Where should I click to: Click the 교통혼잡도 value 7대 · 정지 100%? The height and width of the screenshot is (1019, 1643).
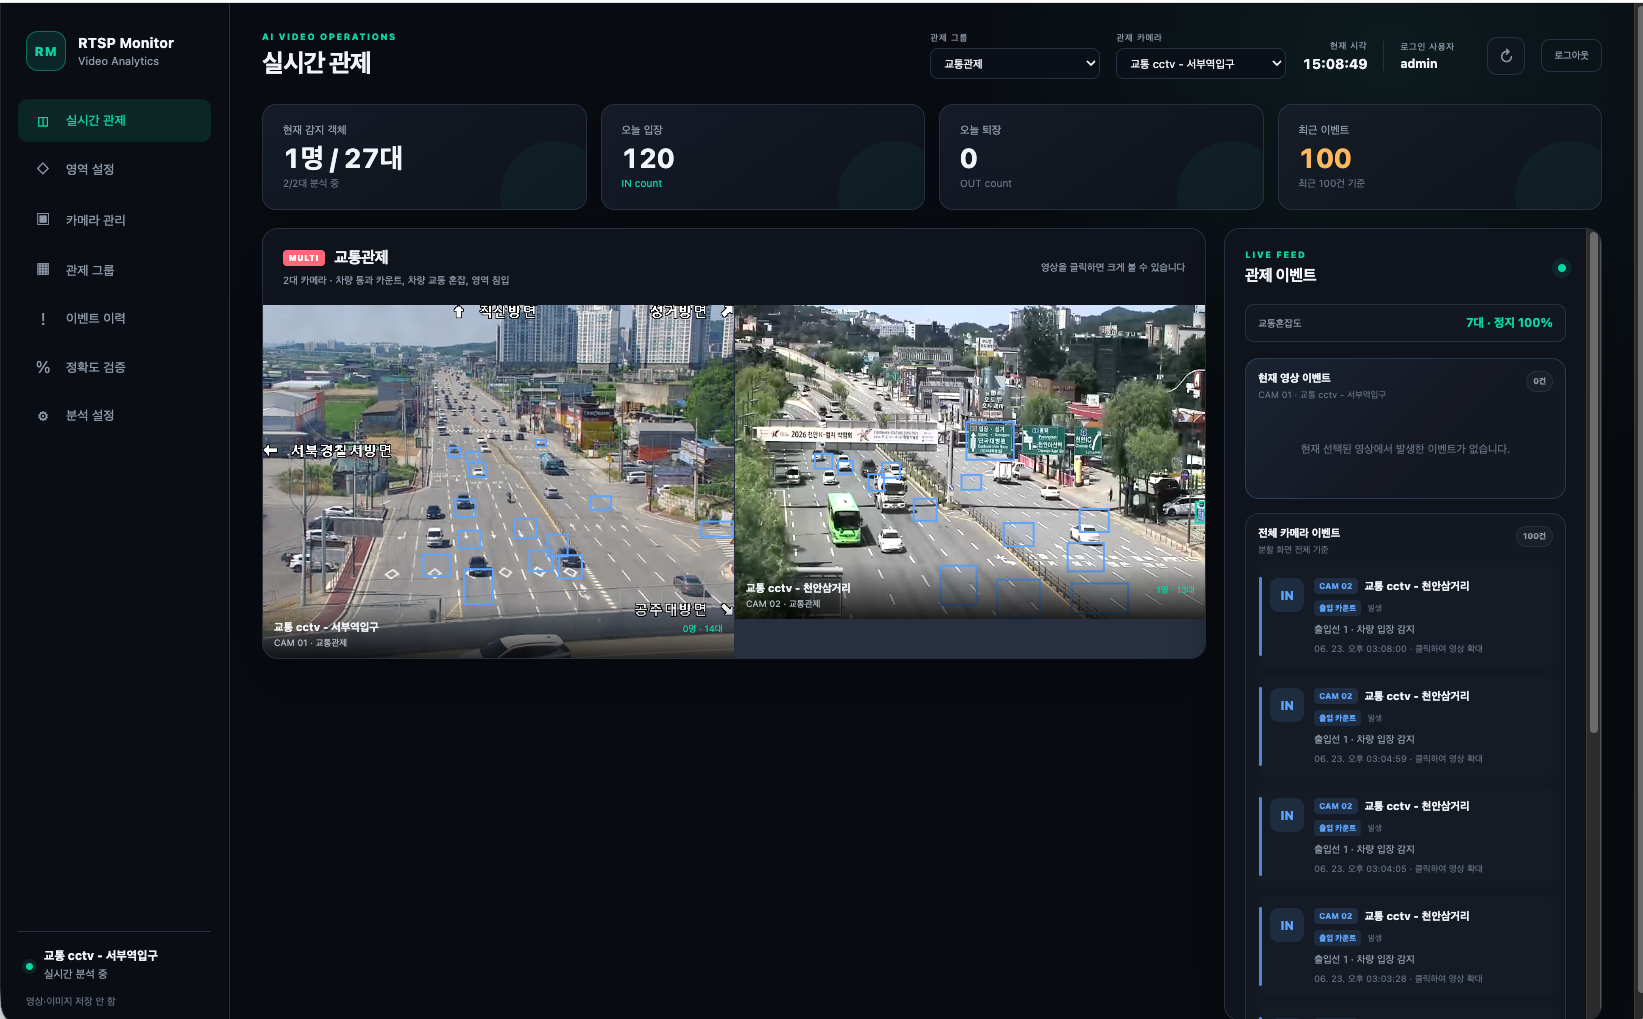coord(1509,323)
